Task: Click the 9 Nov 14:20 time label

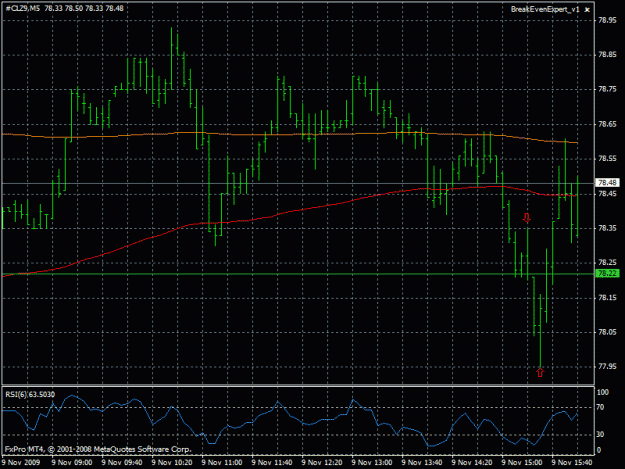Action: 472,462
